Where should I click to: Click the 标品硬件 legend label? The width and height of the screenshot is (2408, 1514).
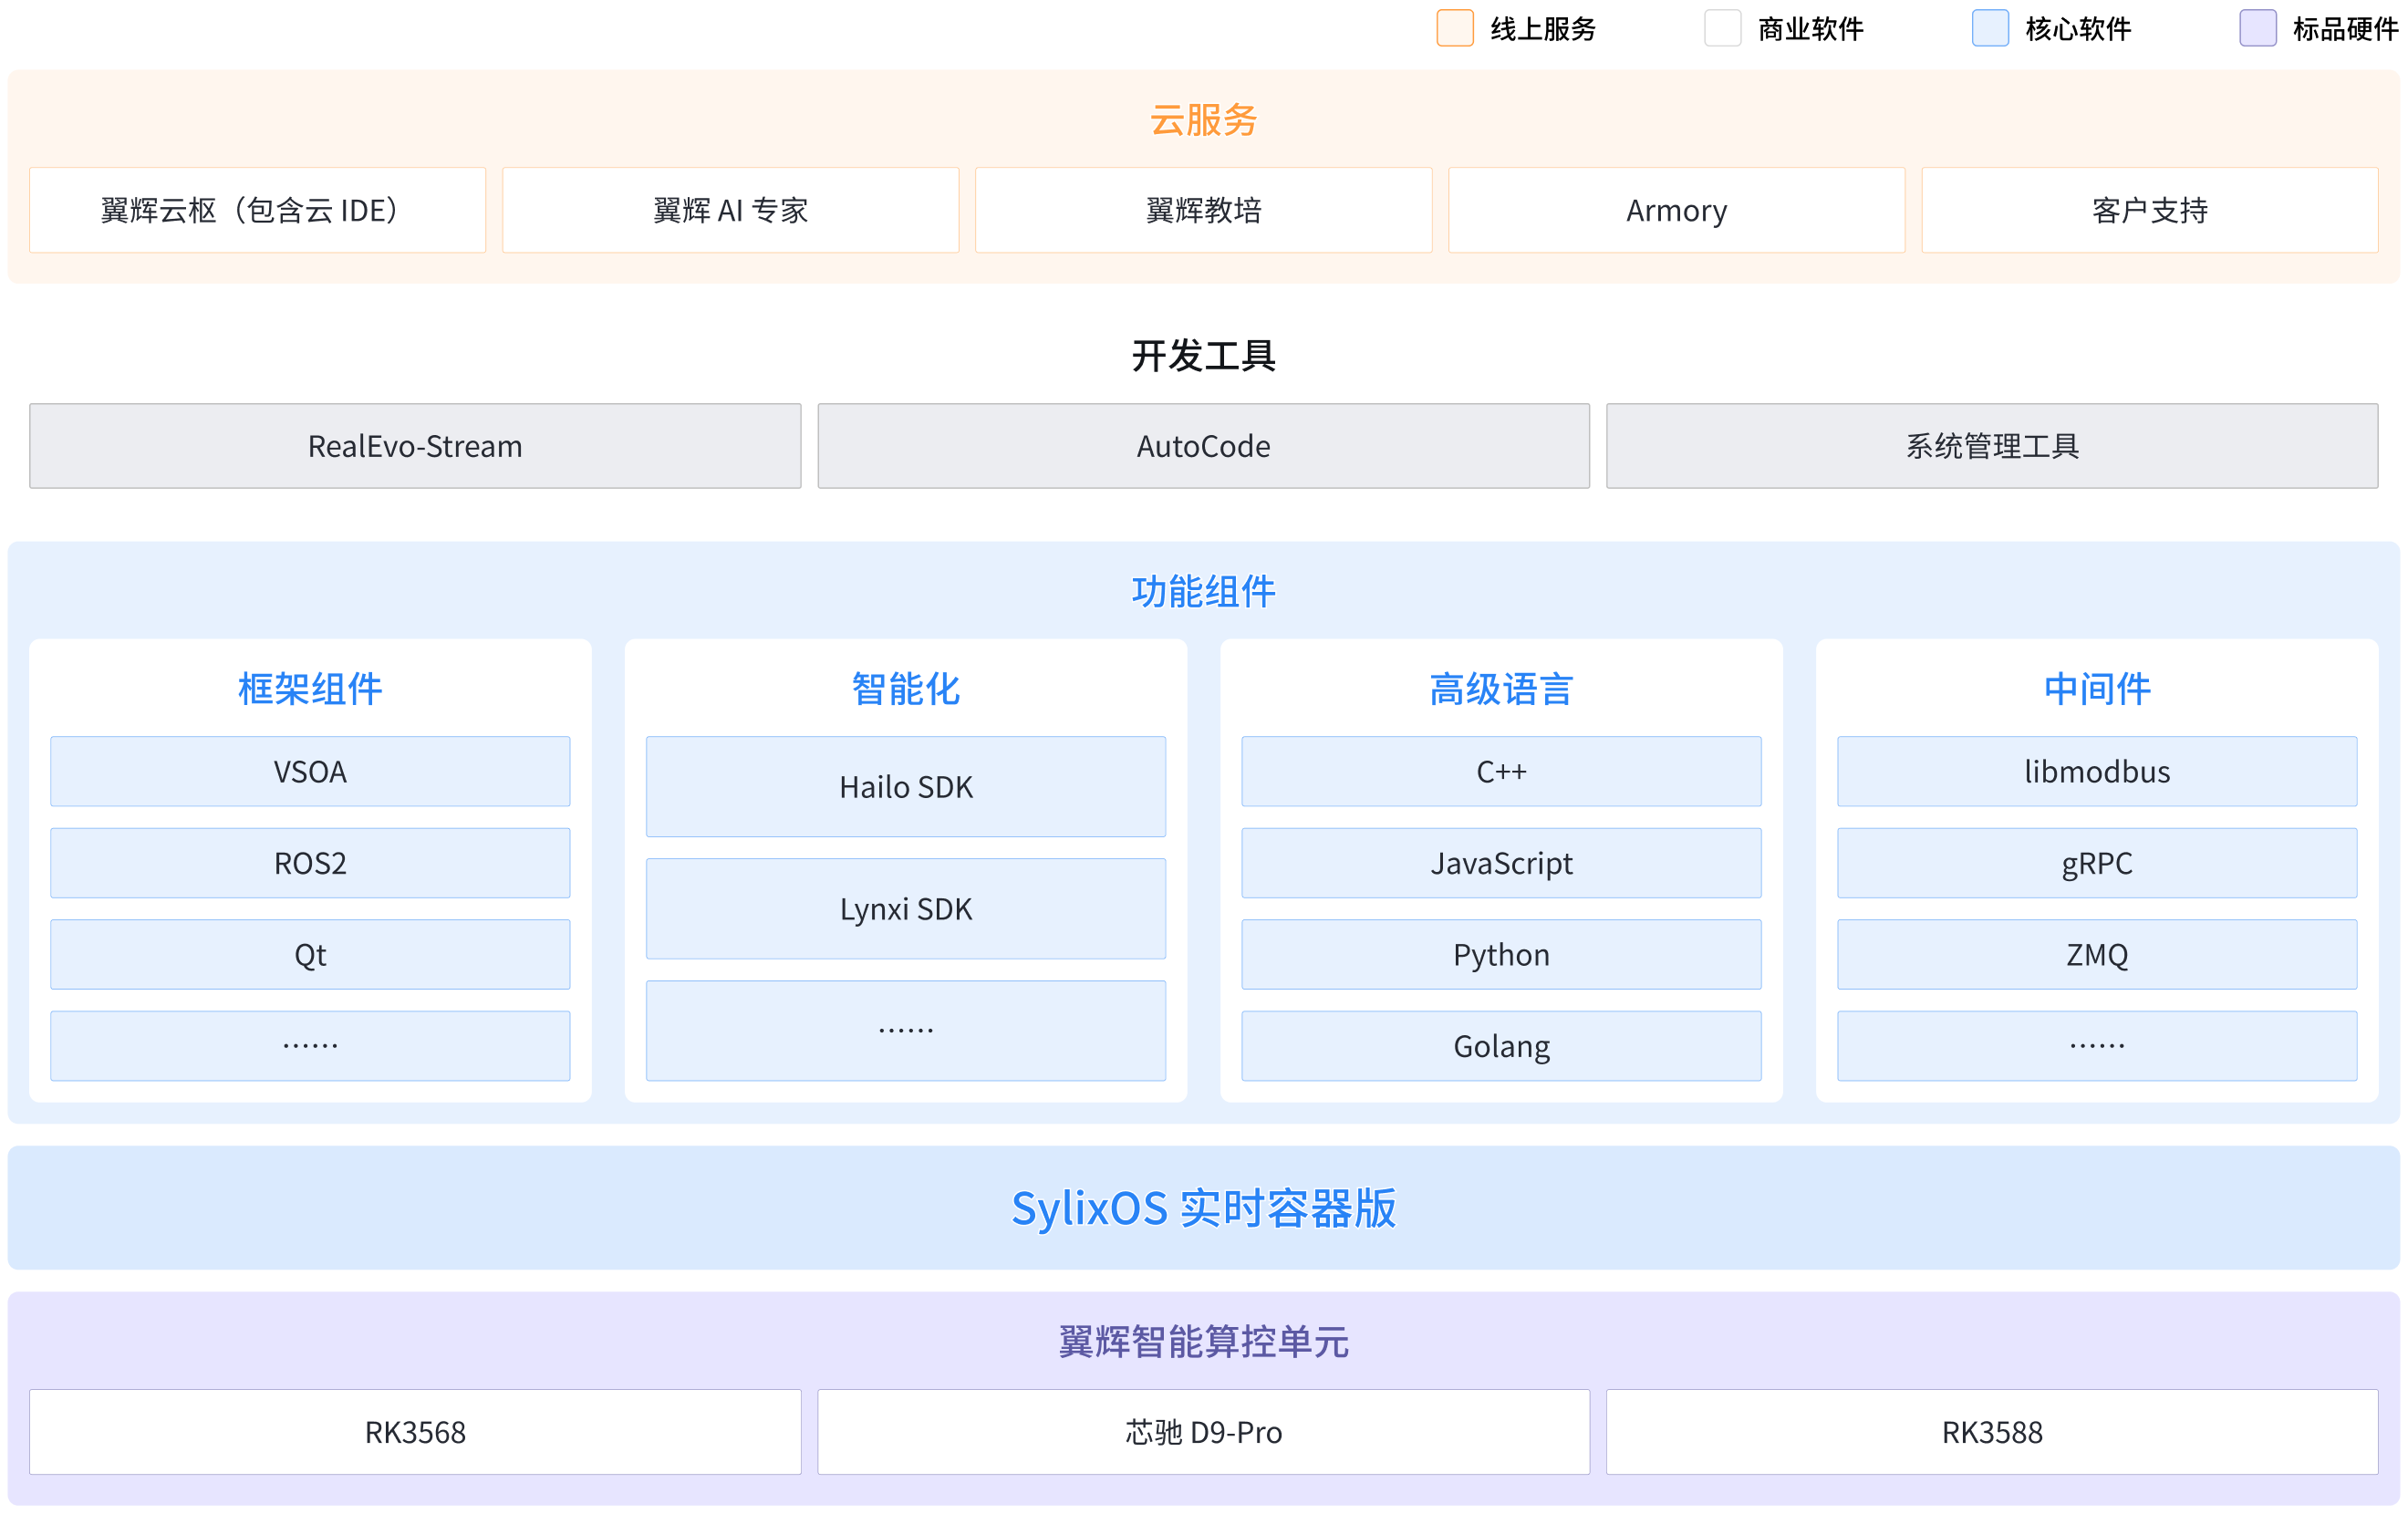coord(2346,29)
